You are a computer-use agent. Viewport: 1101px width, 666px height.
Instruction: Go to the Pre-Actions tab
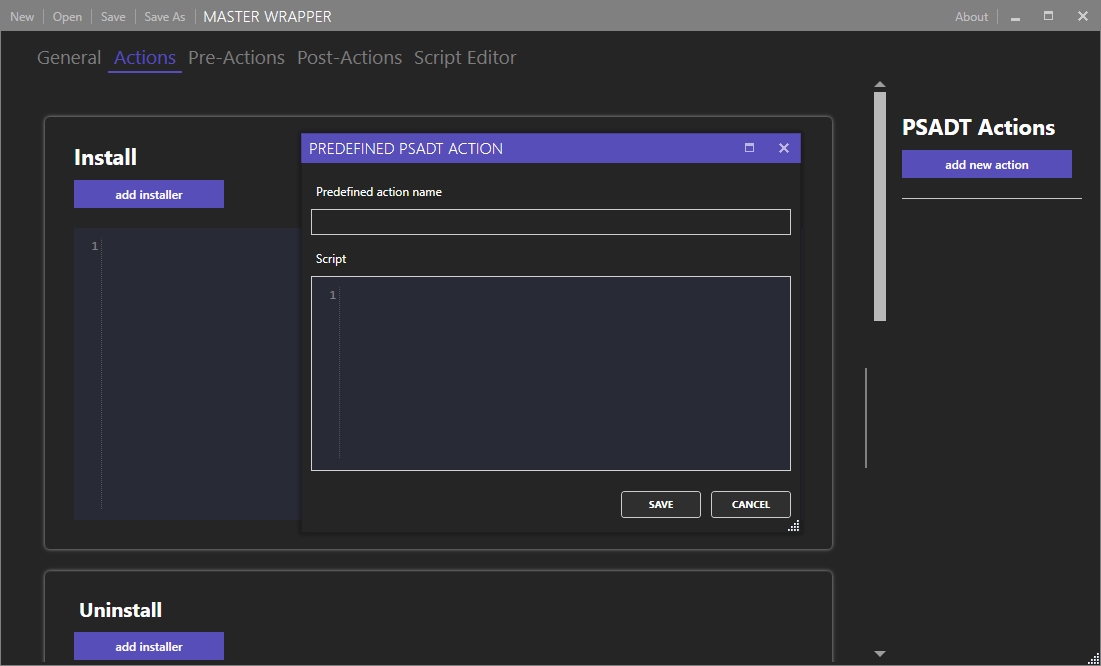click(x=237, y=58)
